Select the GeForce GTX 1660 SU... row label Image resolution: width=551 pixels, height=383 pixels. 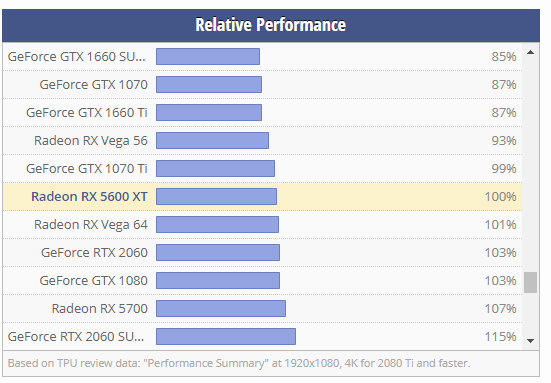[x=77, y=57]
